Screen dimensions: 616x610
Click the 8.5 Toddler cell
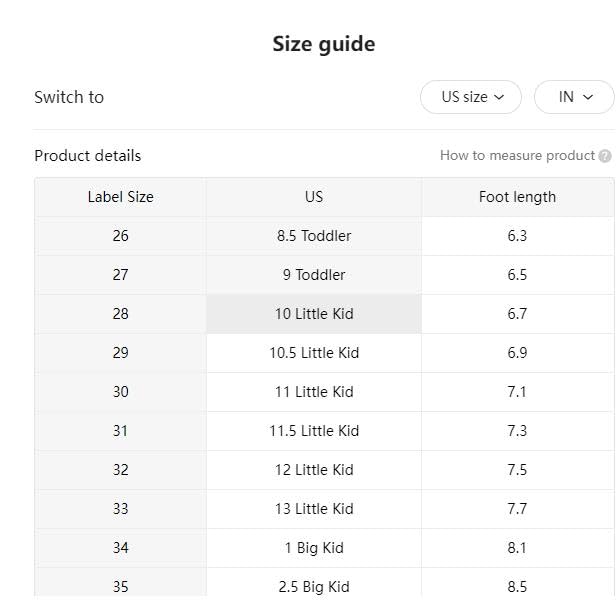point(314,236)
